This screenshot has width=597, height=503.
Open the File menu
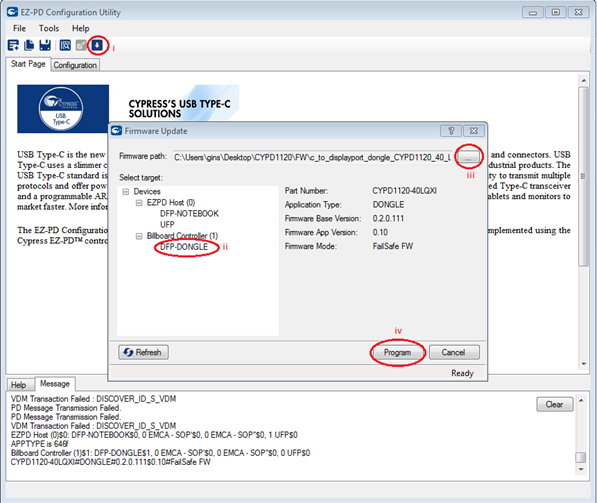point(19,29)
